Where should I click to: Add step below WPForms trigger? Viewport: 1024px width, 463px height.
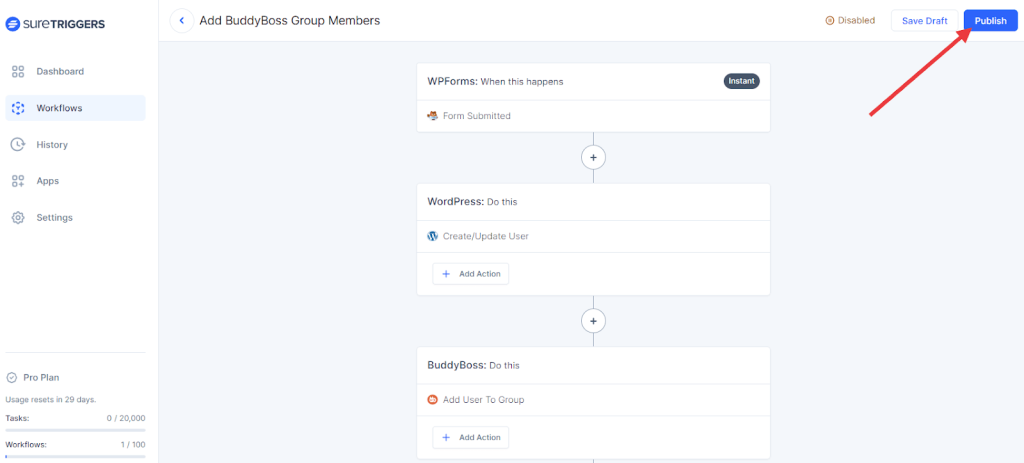tap(593, 158)
